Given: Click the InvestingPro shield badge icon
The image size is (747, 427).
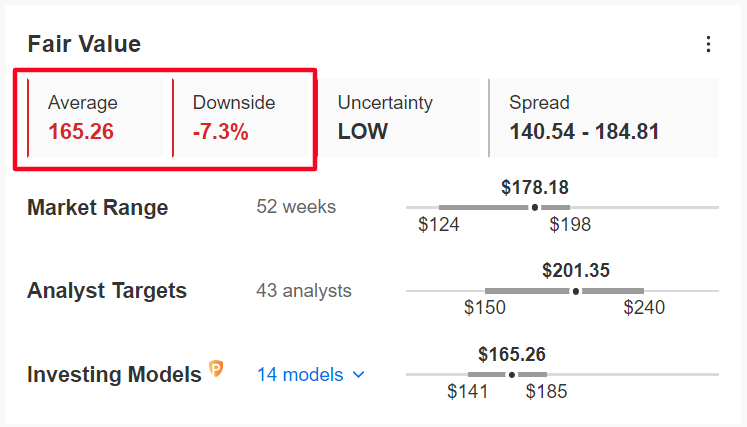Looking at the screenshot, I should click(216, 369).
